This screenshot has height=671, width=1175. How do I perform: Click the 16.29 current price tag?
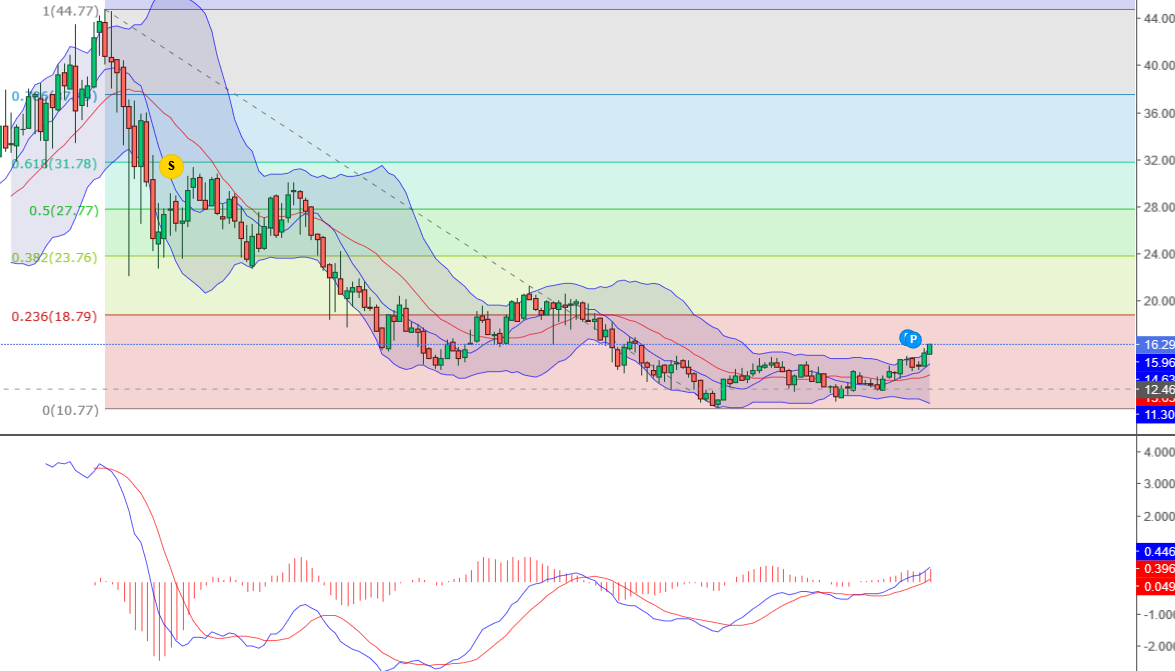click(1156, 345)
